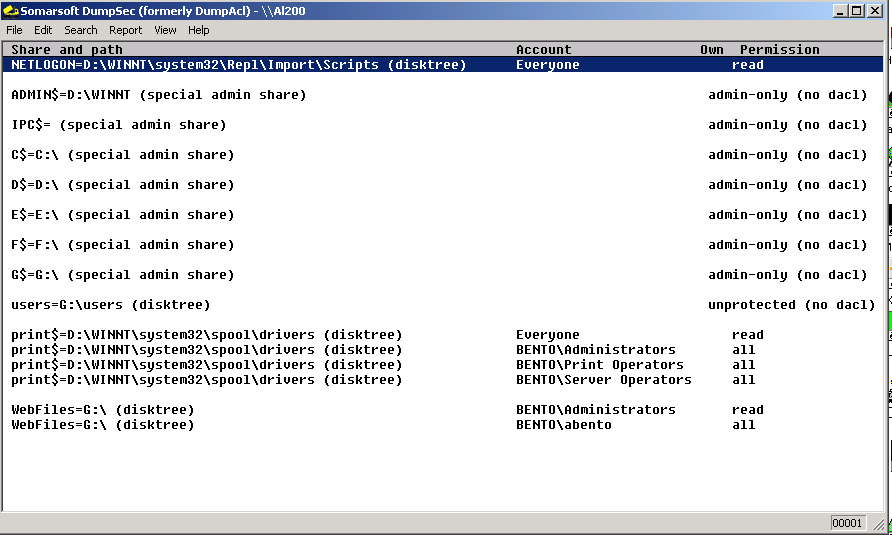This screenshot has width=892, height=535.
Task: Click the IPC$ row's admin-only permission text
Action: (787, 125)
